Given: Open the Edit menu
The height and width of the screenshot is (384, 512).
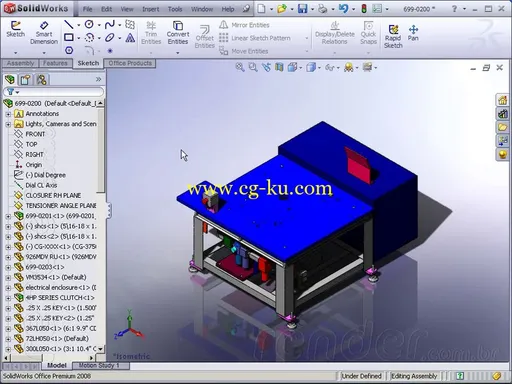Looking at the screenshot, I should pyautogui.click(x=106, y=9).
